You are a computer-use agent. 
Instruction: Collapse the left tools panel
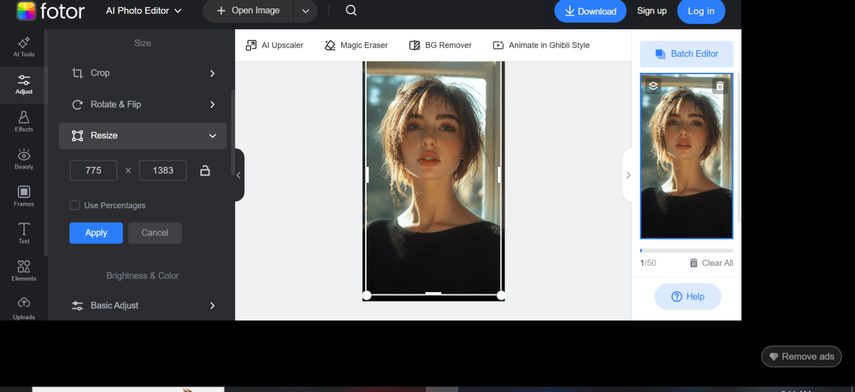pyautogui.click(x=239, y=175)
